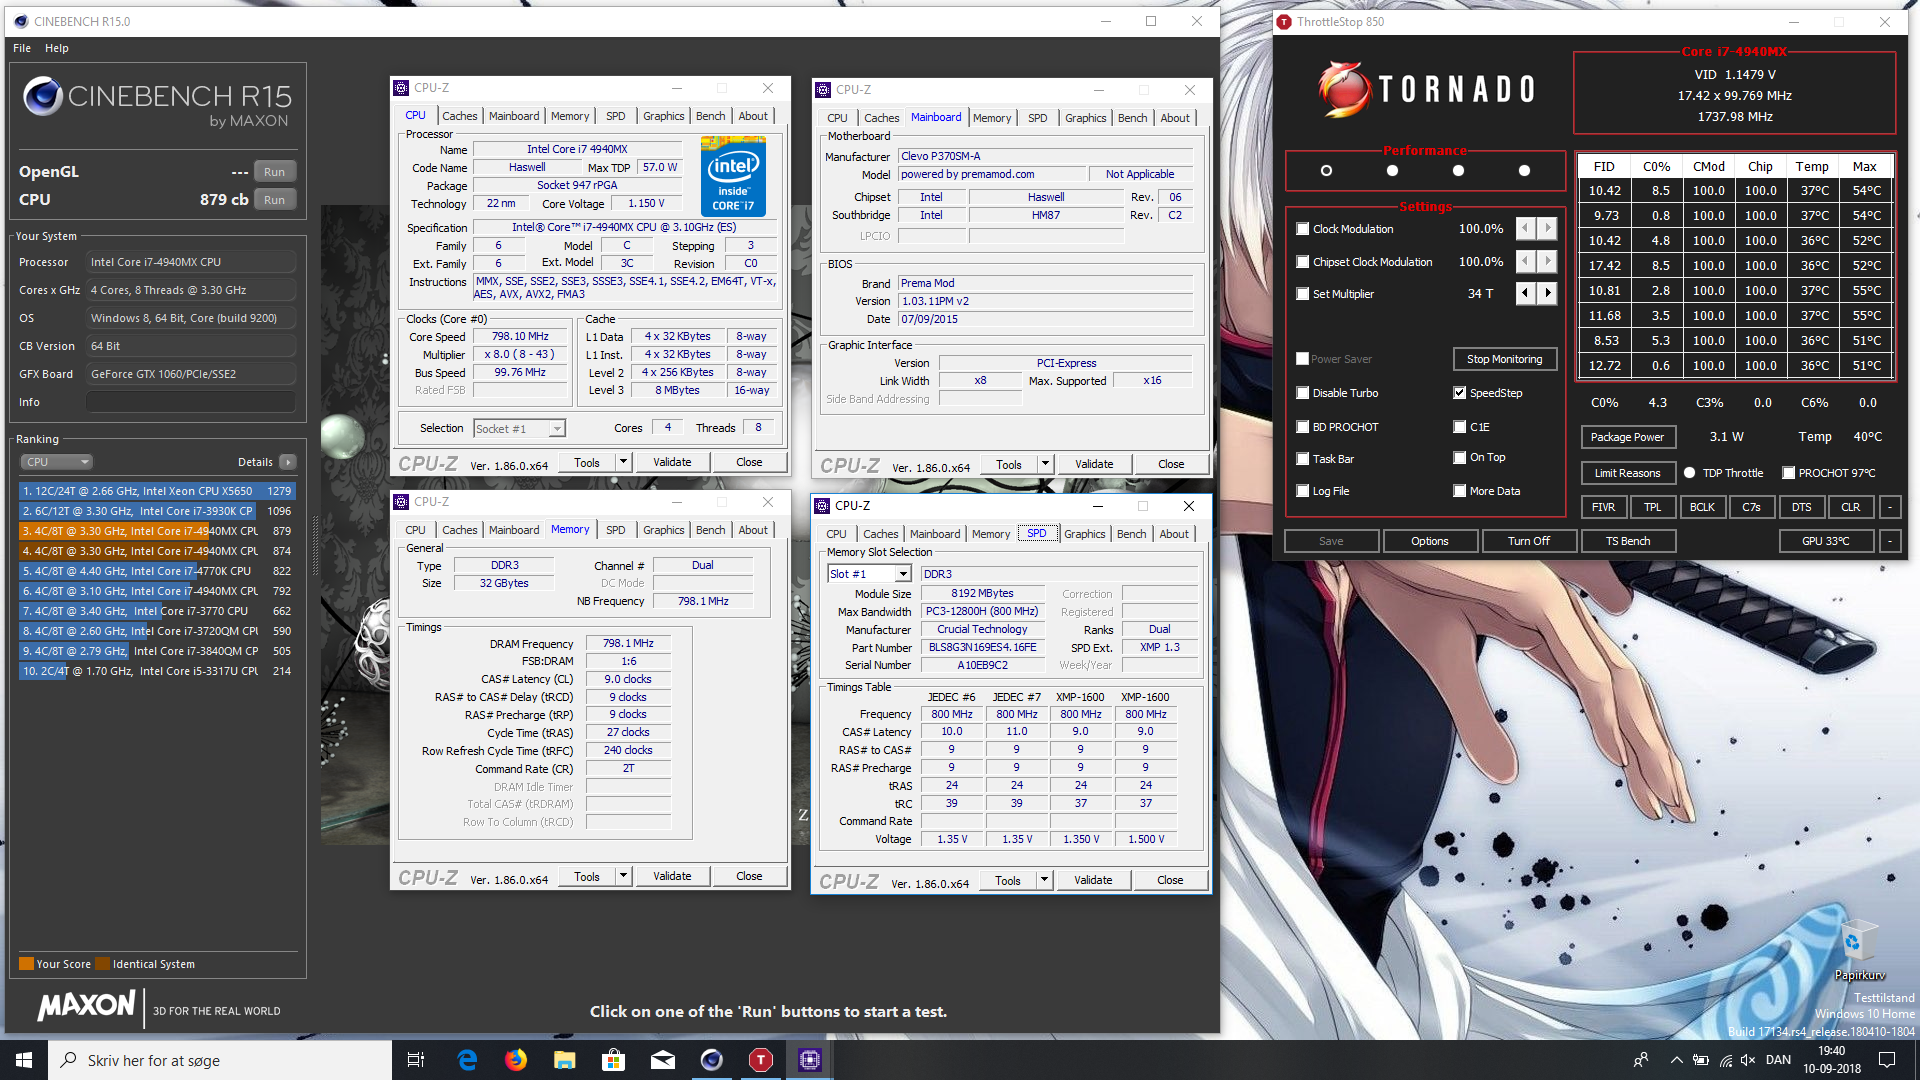Switch to Bench tab in CPU-Z Mainboard window

(x=1133, y=118)
